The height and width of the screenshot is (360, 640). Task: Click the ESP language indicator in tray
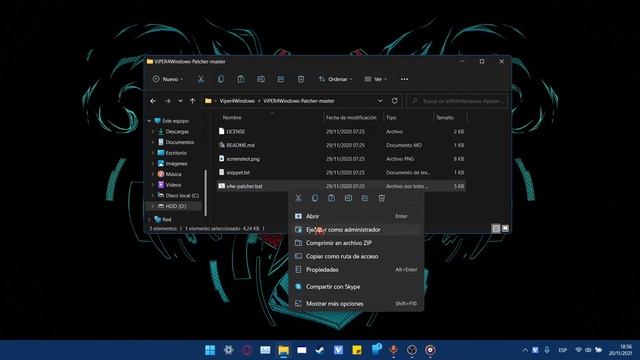pos(562,350)
